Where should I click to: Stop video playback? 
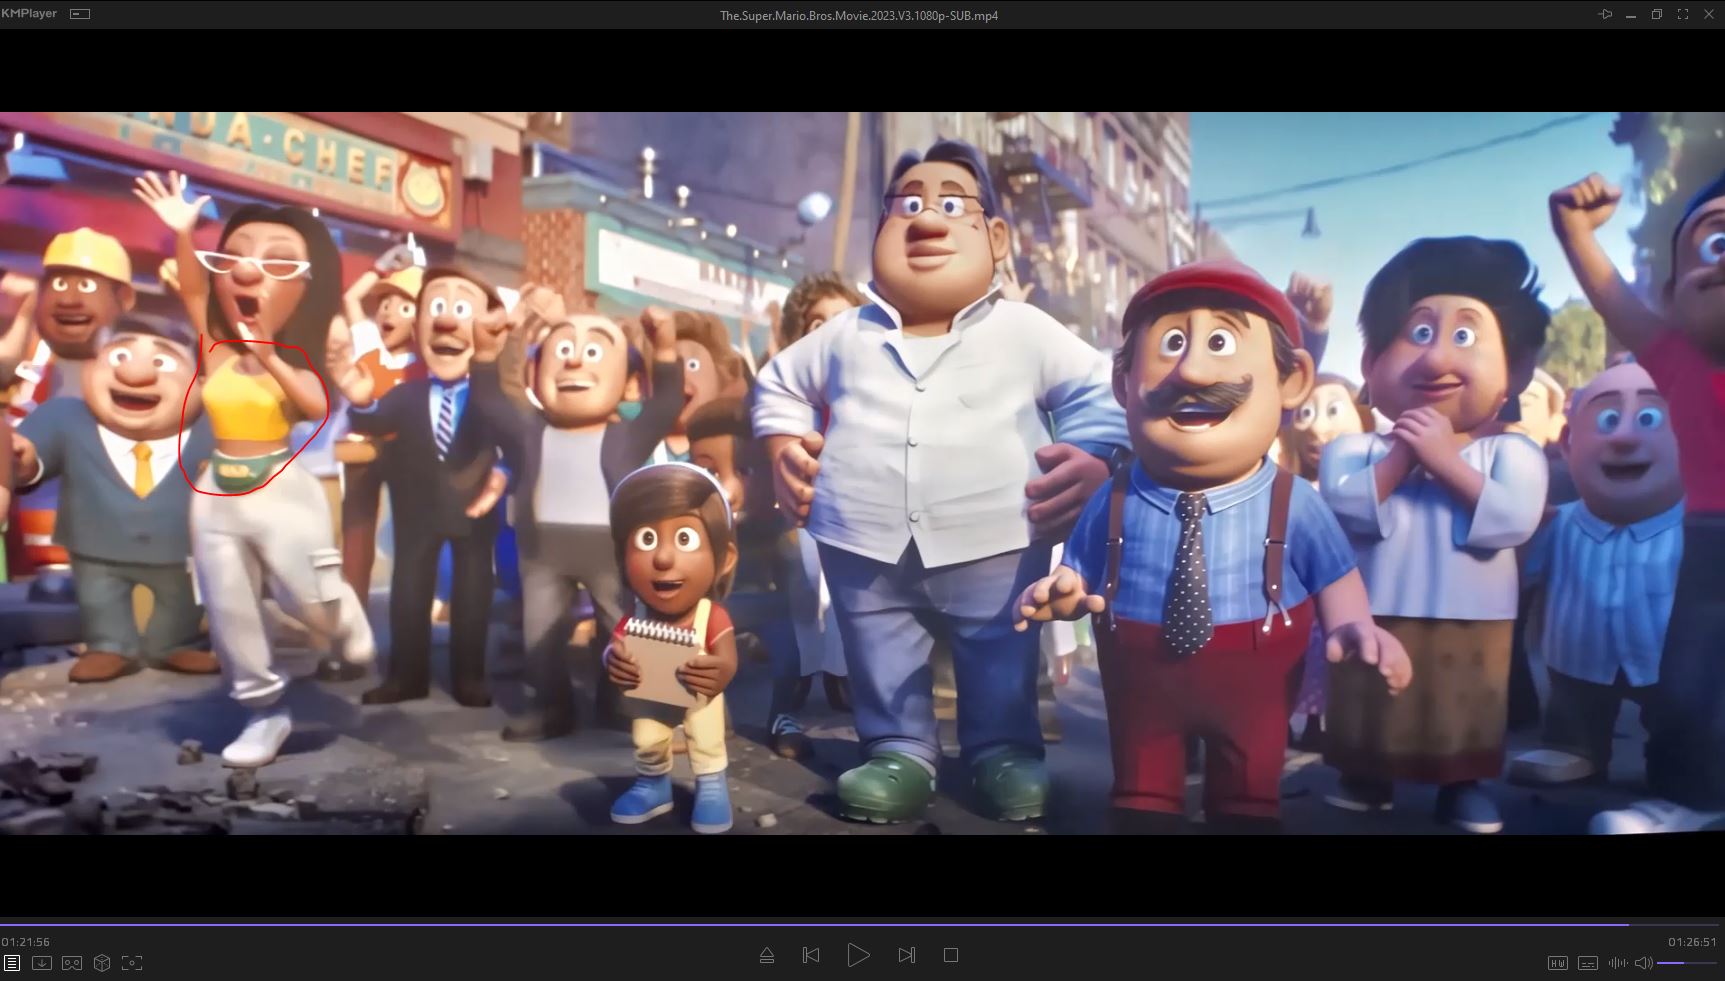[x=951, y=956]
